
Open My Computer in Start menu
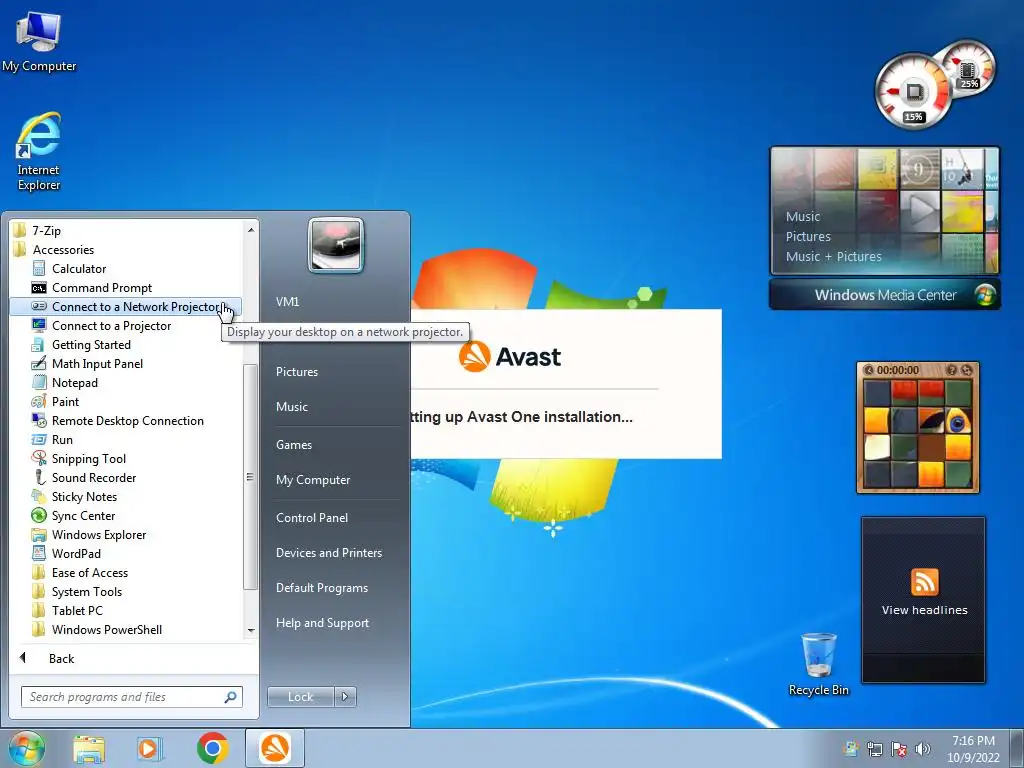pos(313,480)
